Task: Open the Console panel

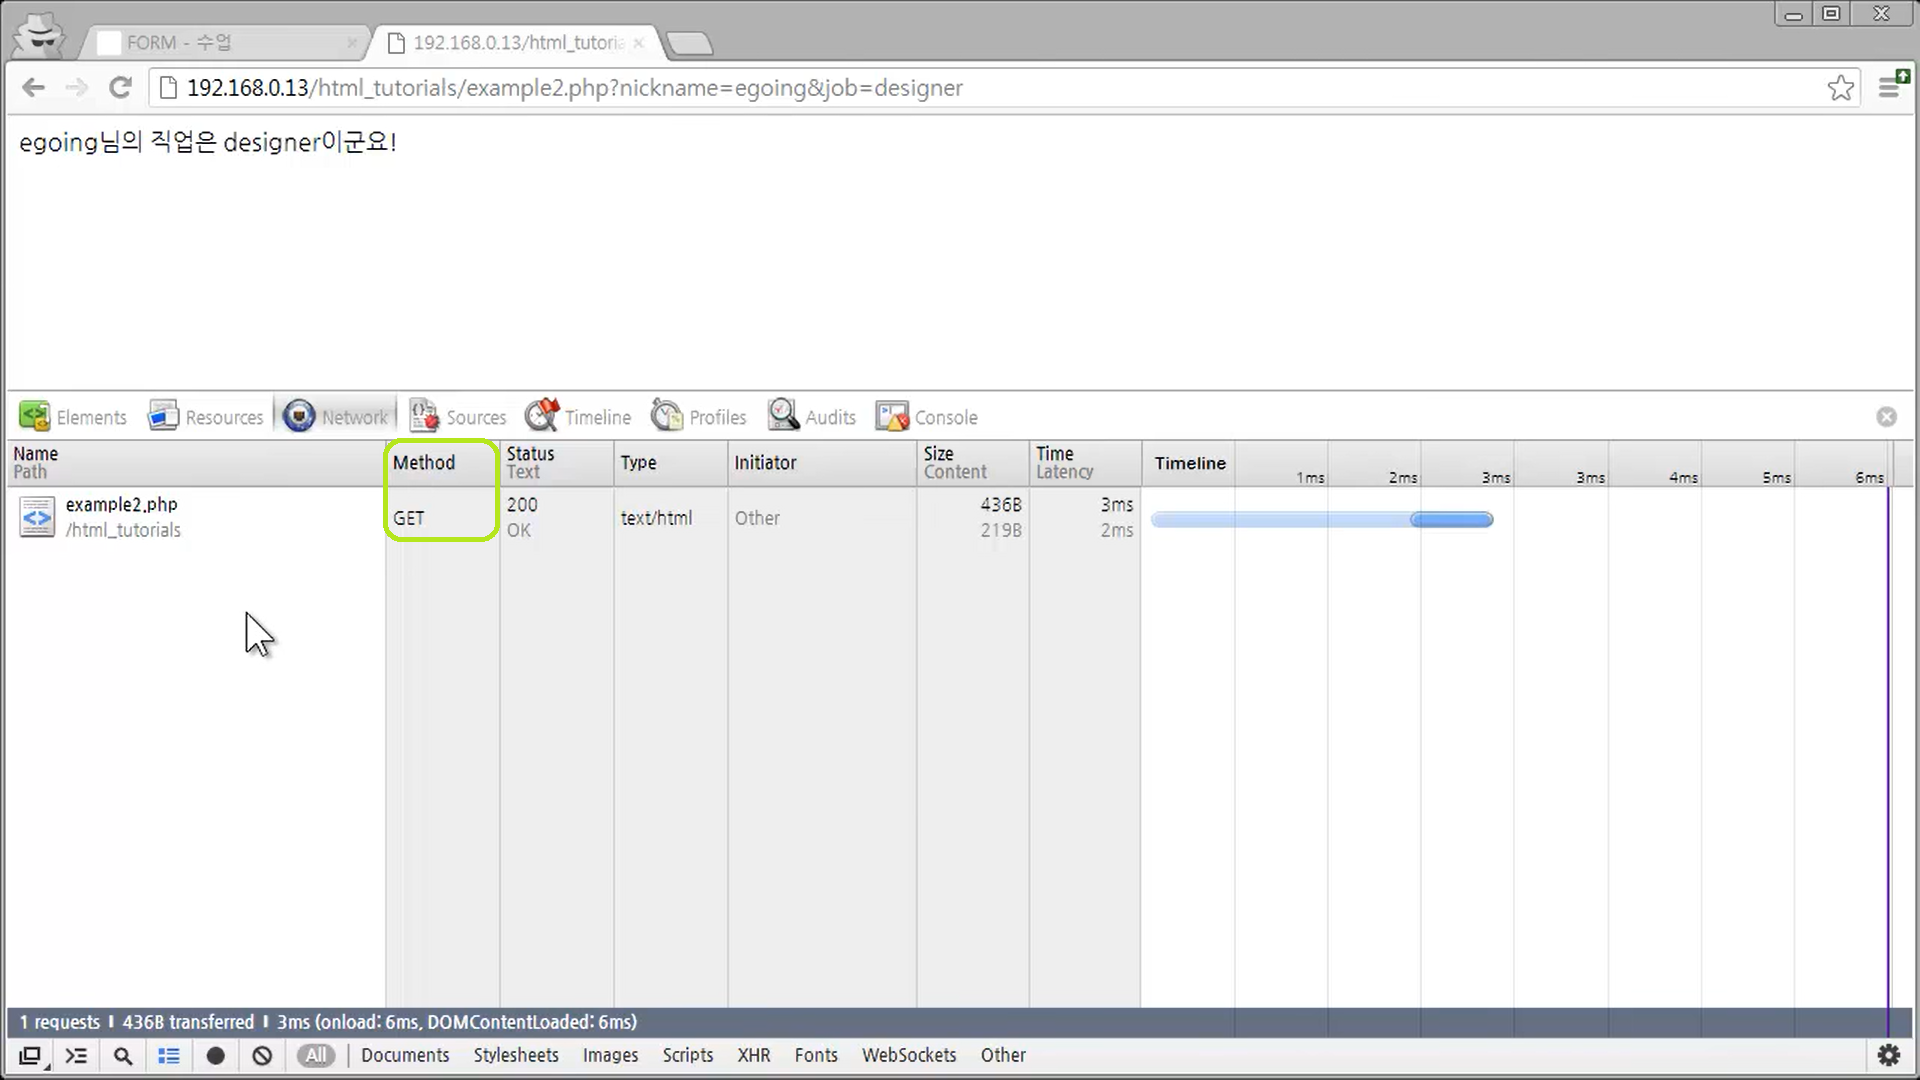Action: pos(927,417)
